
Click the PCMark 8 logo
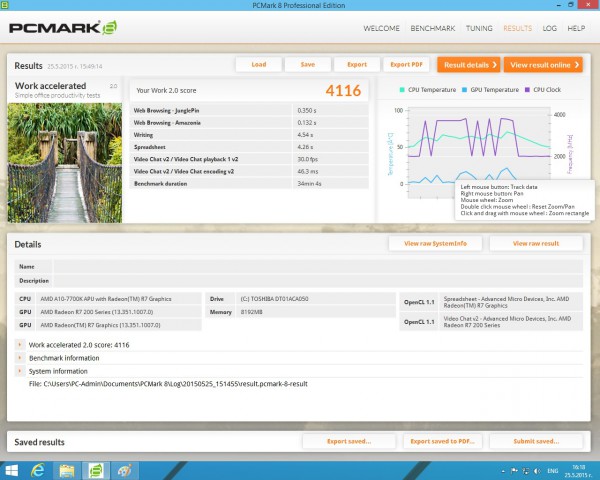(63, 28)
